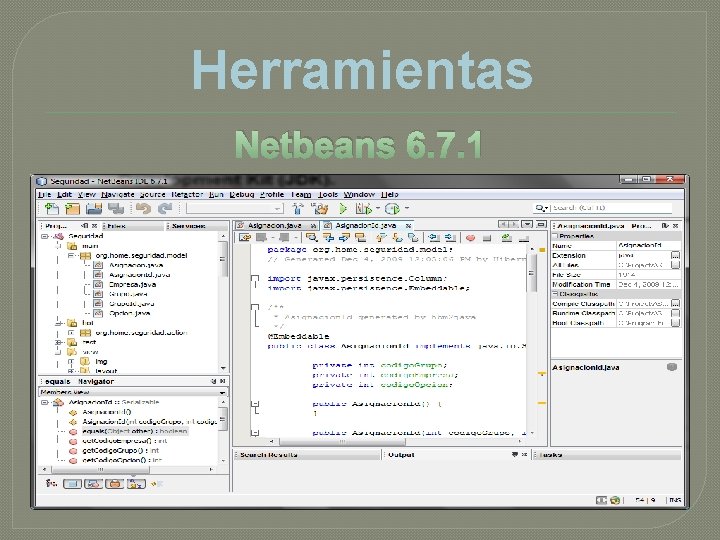Screen dimensions: 720x540
Task: Toggle Show Non-Public Members navigator filter
Action: (x=115, y=484)
